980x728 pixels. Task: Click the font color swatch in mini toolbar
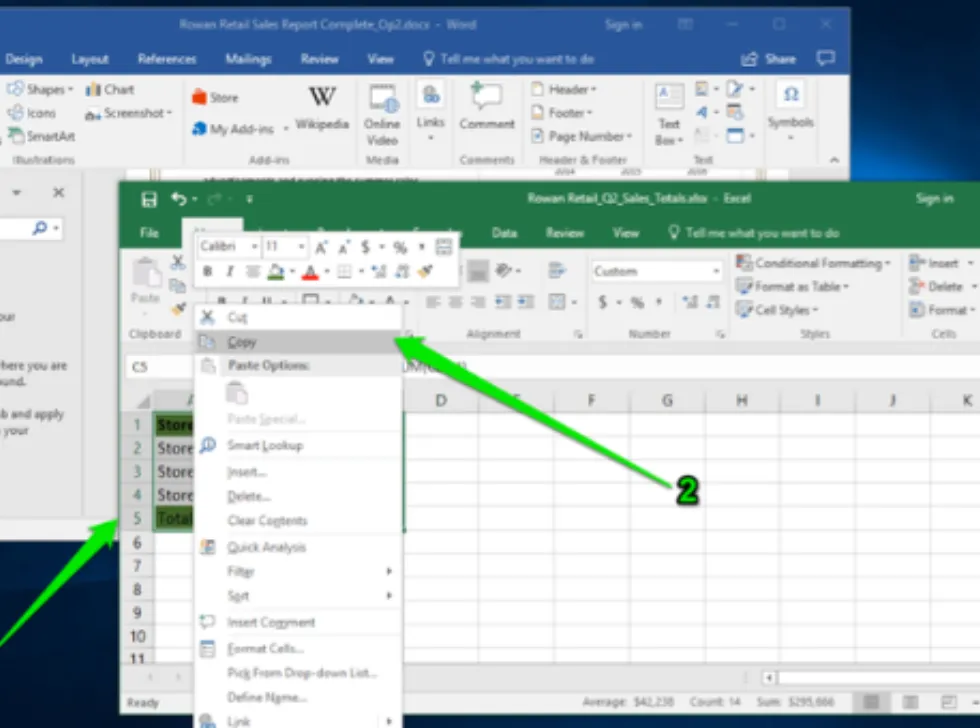(310, 271)
